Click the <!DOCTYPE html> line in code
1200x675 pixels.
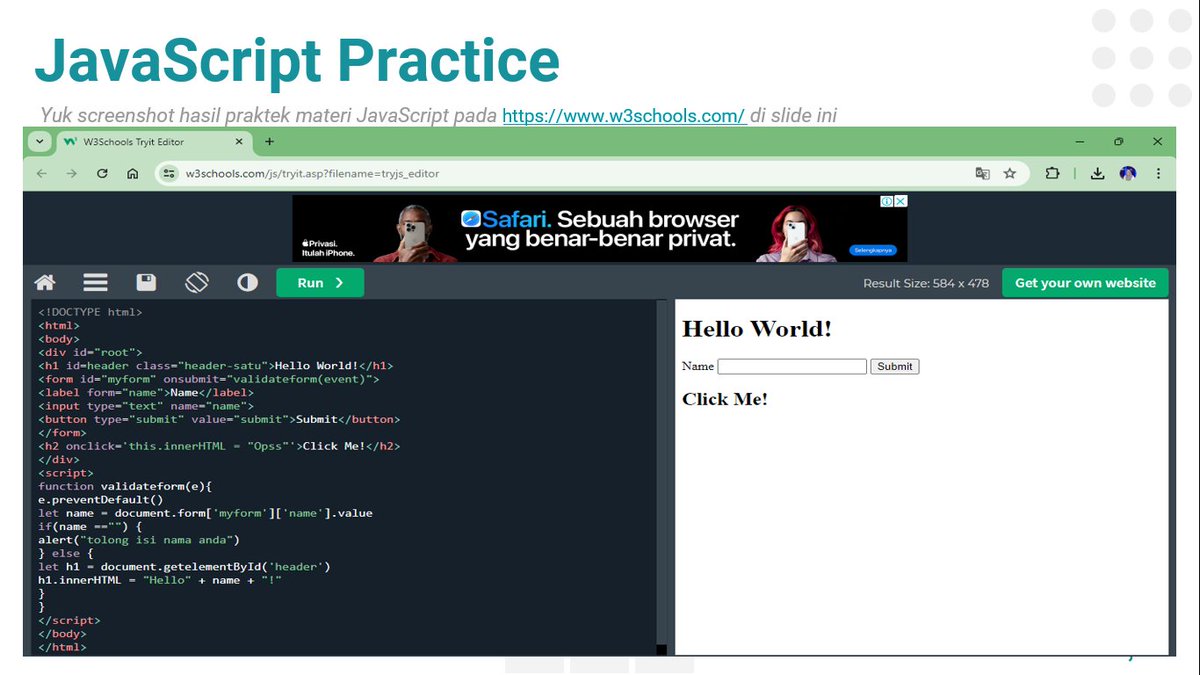(90, 312)
